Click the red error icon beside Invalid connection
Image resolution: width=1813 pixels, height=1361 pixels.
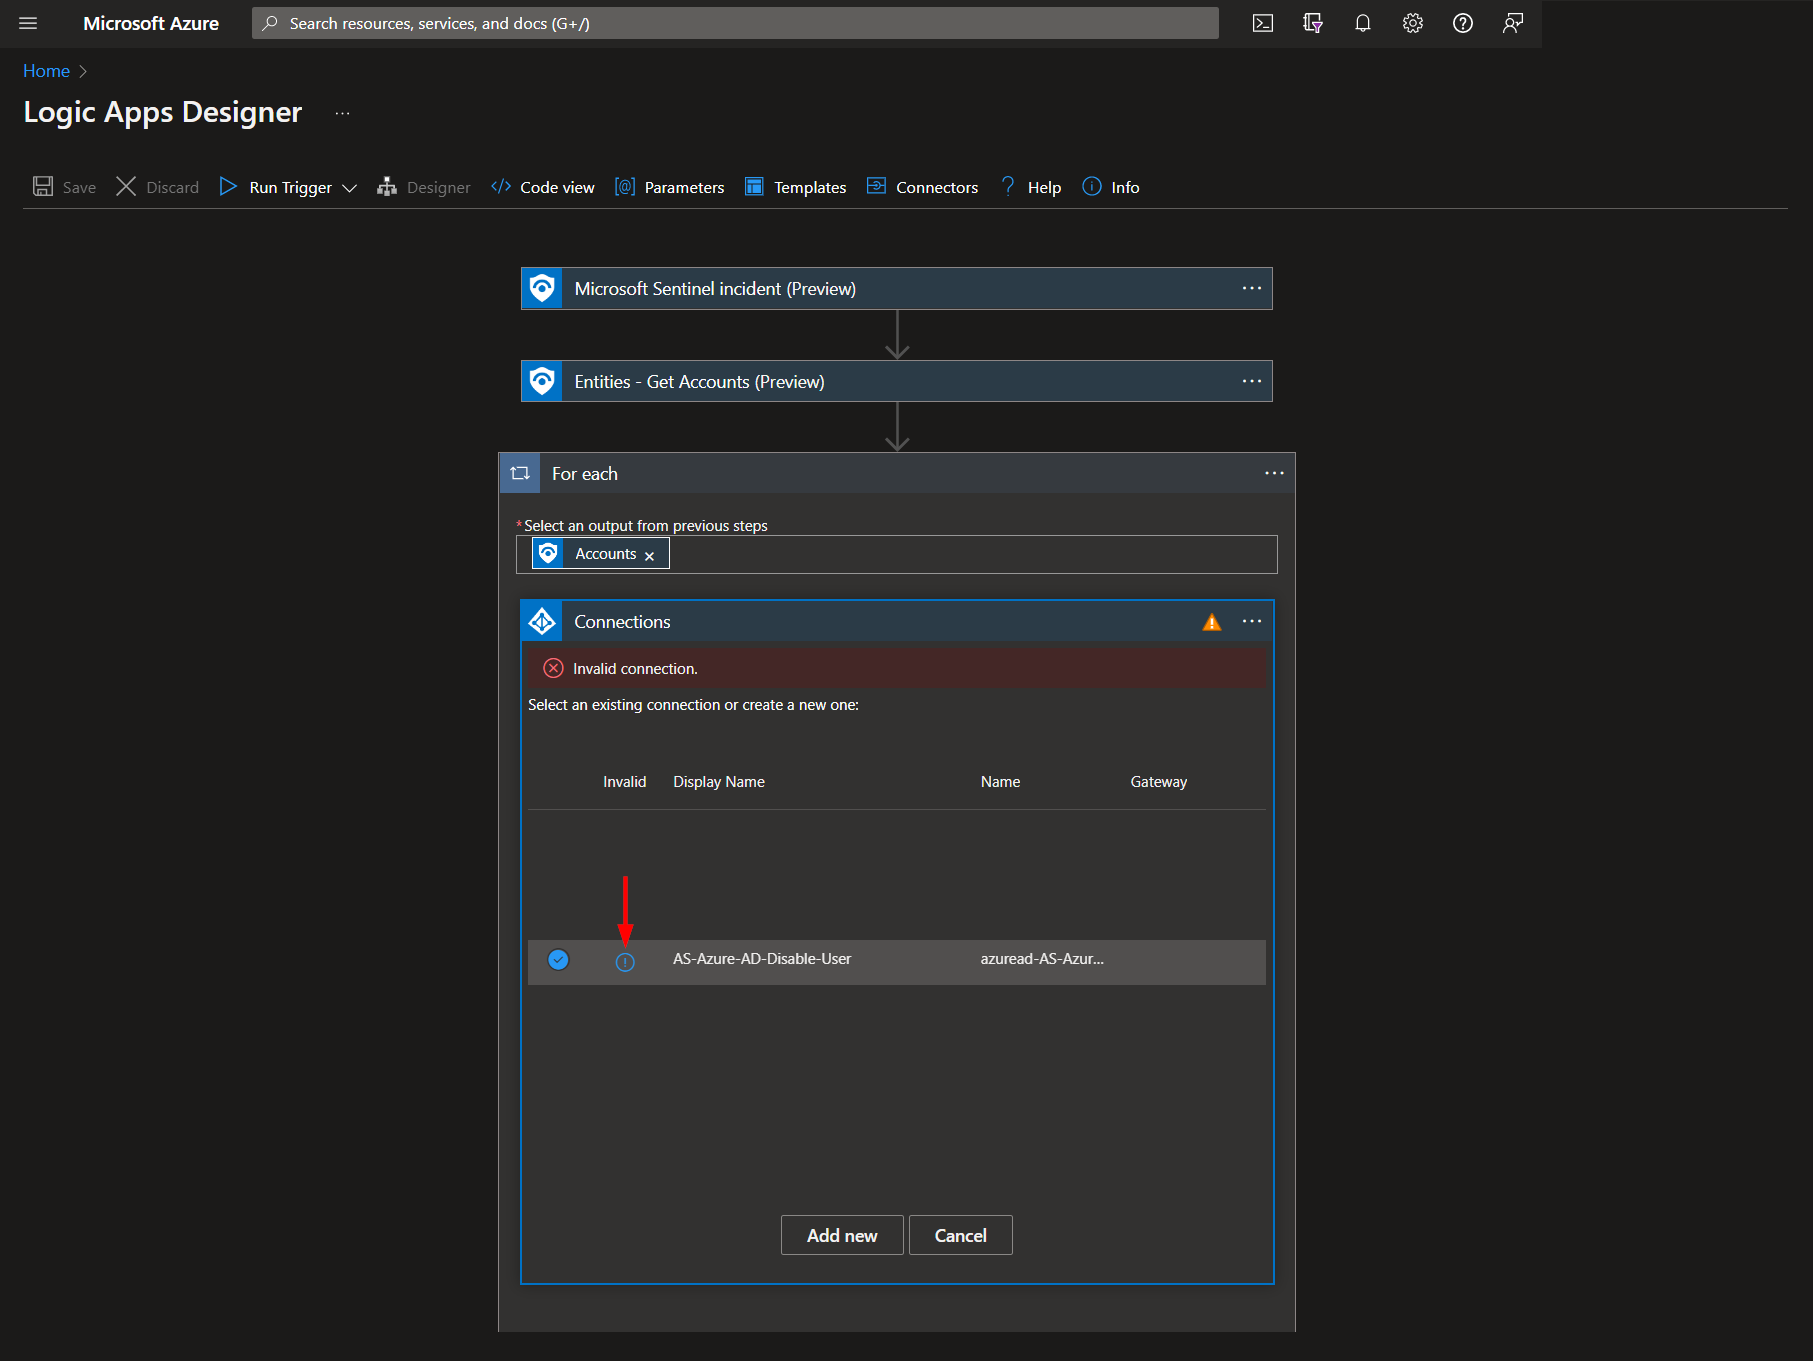click(x=553, y=668)
